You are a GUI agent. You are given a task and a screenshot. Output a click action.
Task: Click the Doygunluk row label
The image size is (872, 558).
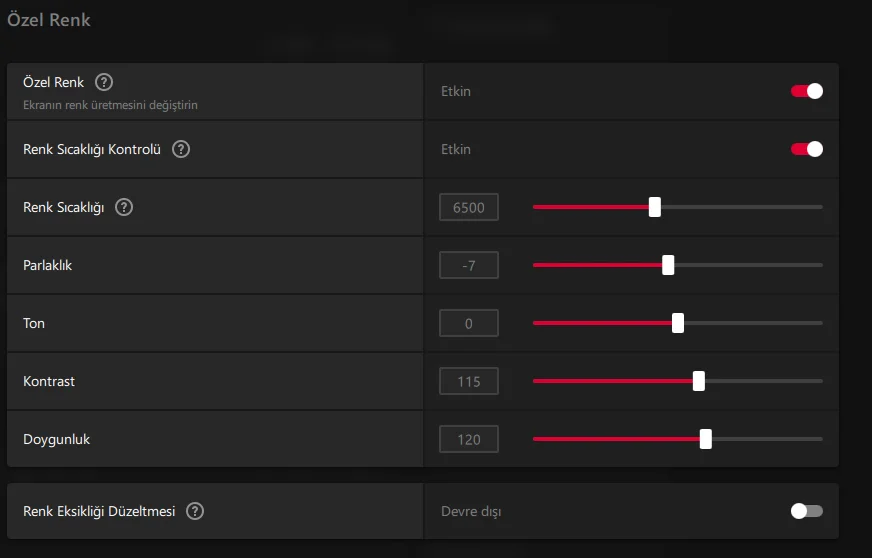(x=56, y=440)
